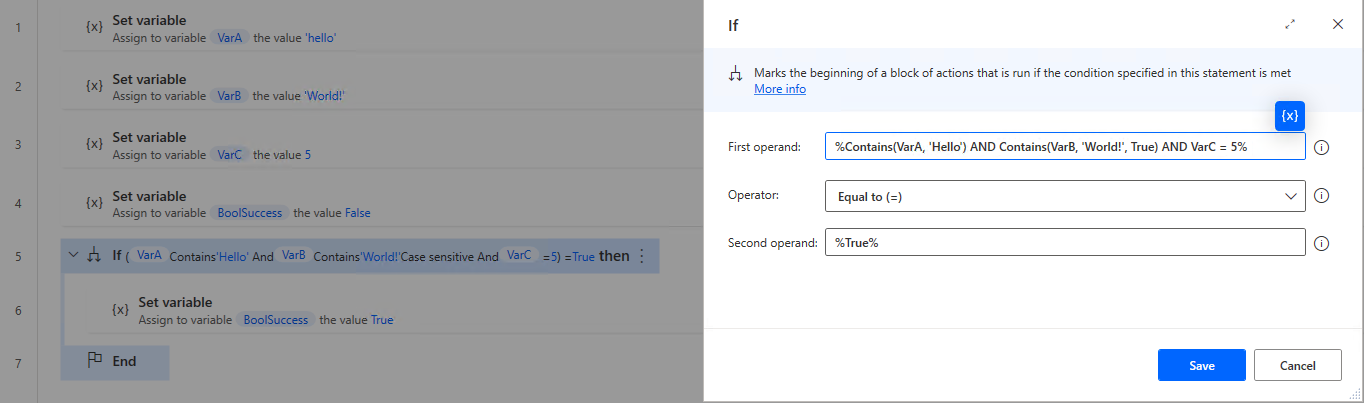Expand the If dialog to full size

1290,24
